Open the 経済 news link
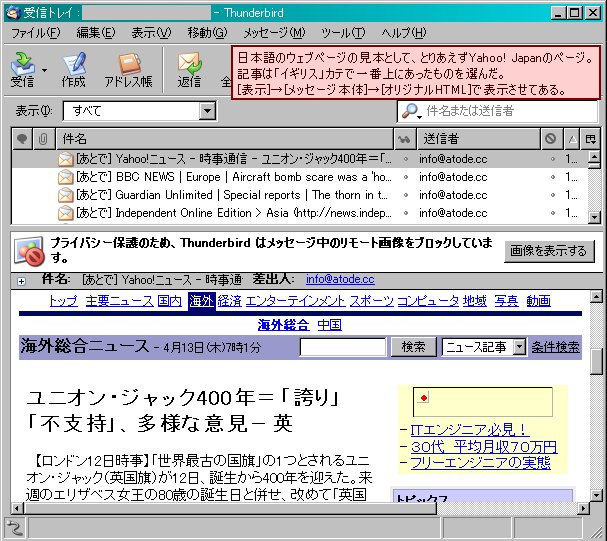This screenshot has width=607, height=541. coord(230,301)
